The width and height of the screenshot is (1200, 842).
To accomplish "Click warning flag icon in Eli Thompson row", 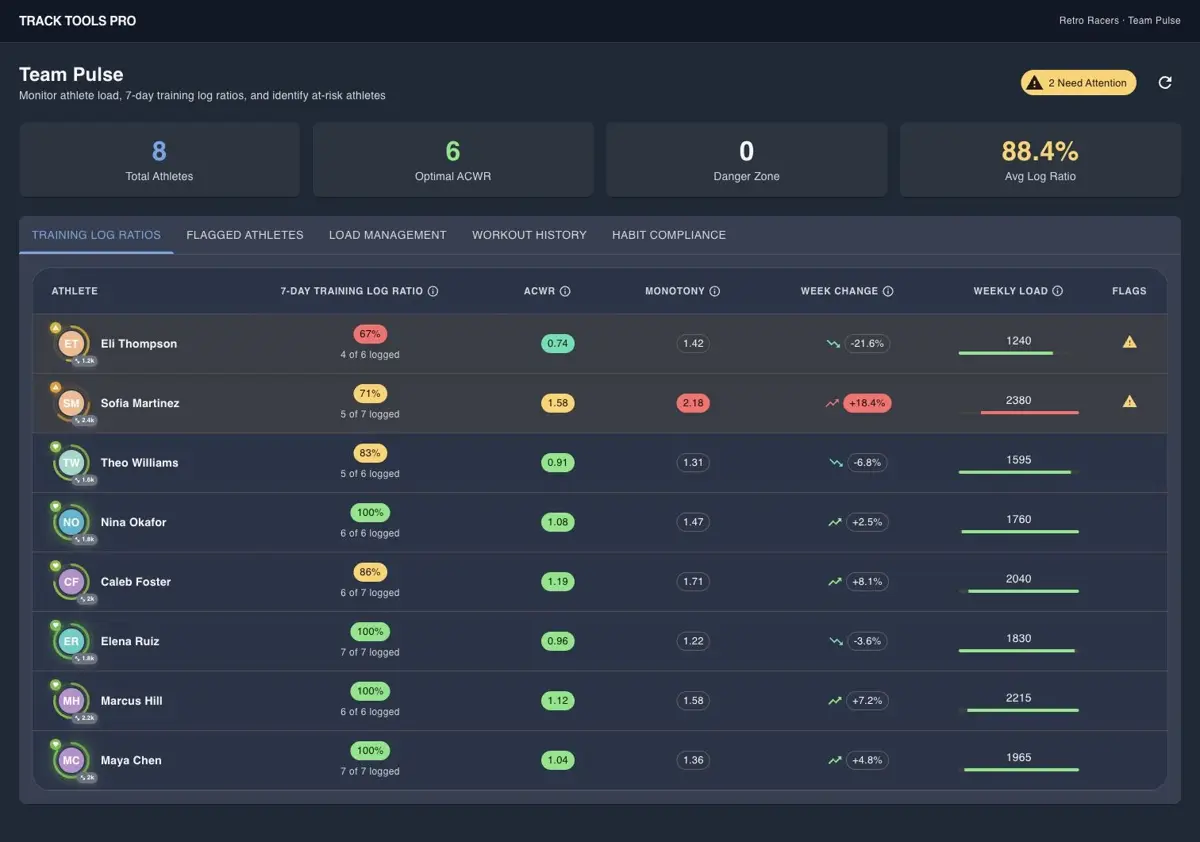I will [x=1130, y=342].
